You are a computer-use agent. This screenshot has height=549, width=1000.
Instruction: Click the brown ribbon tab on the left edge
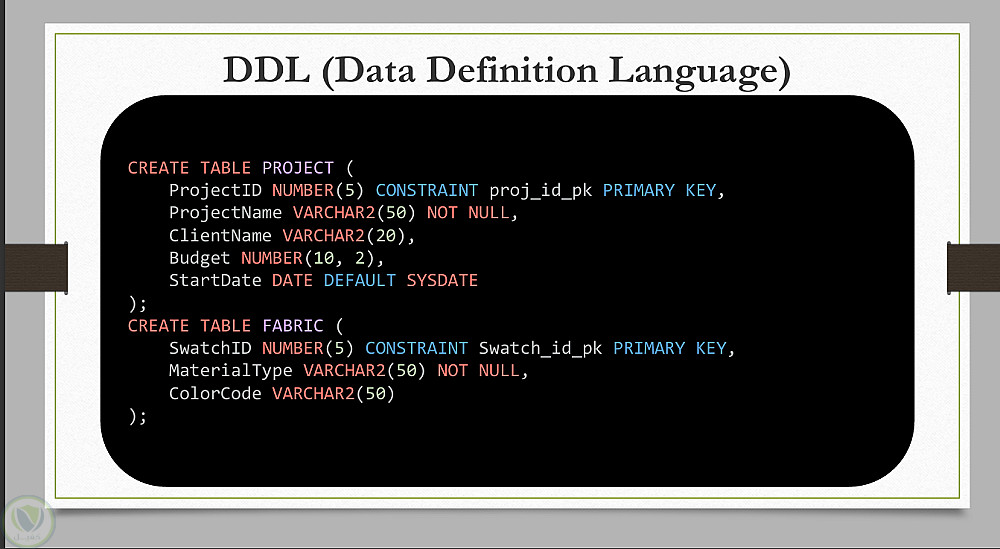click(36, 268)
